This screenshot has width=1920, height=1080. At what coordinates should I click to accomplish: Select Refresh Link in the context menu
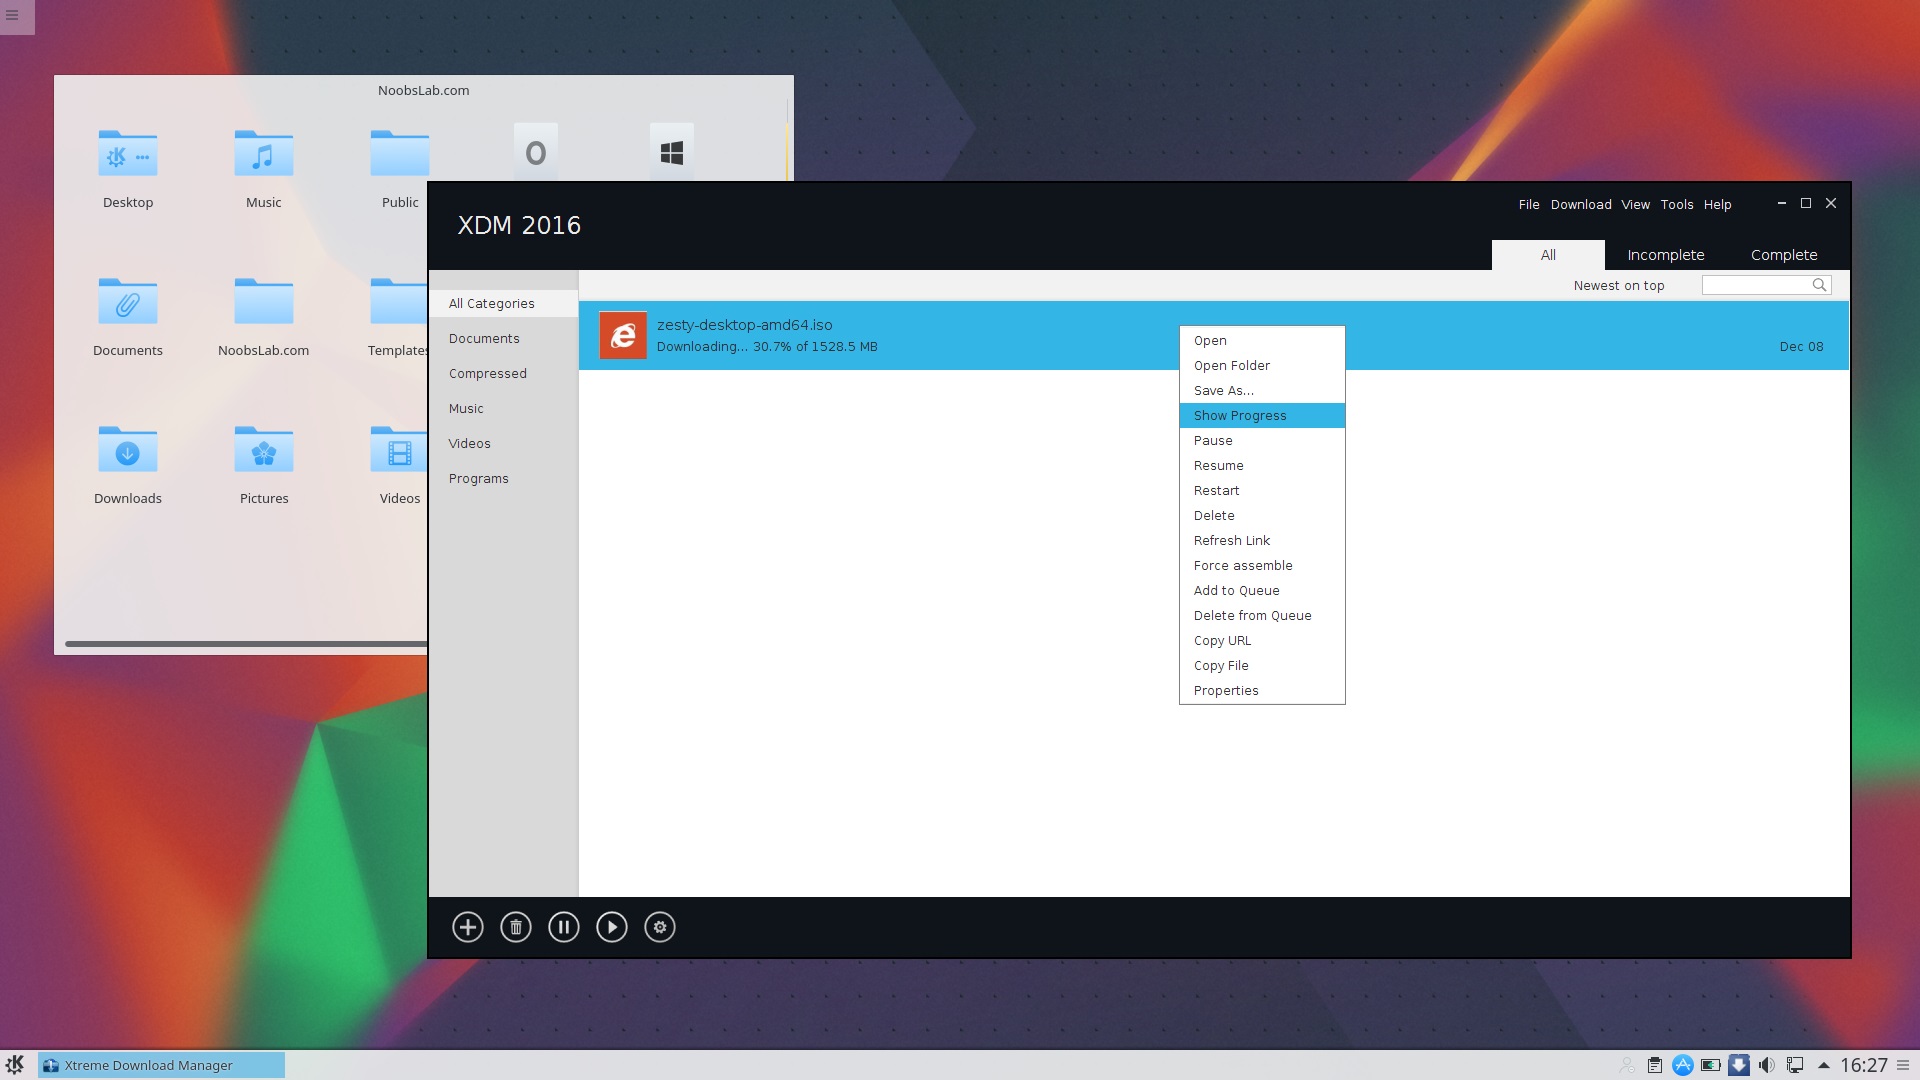pos(1262,541)
